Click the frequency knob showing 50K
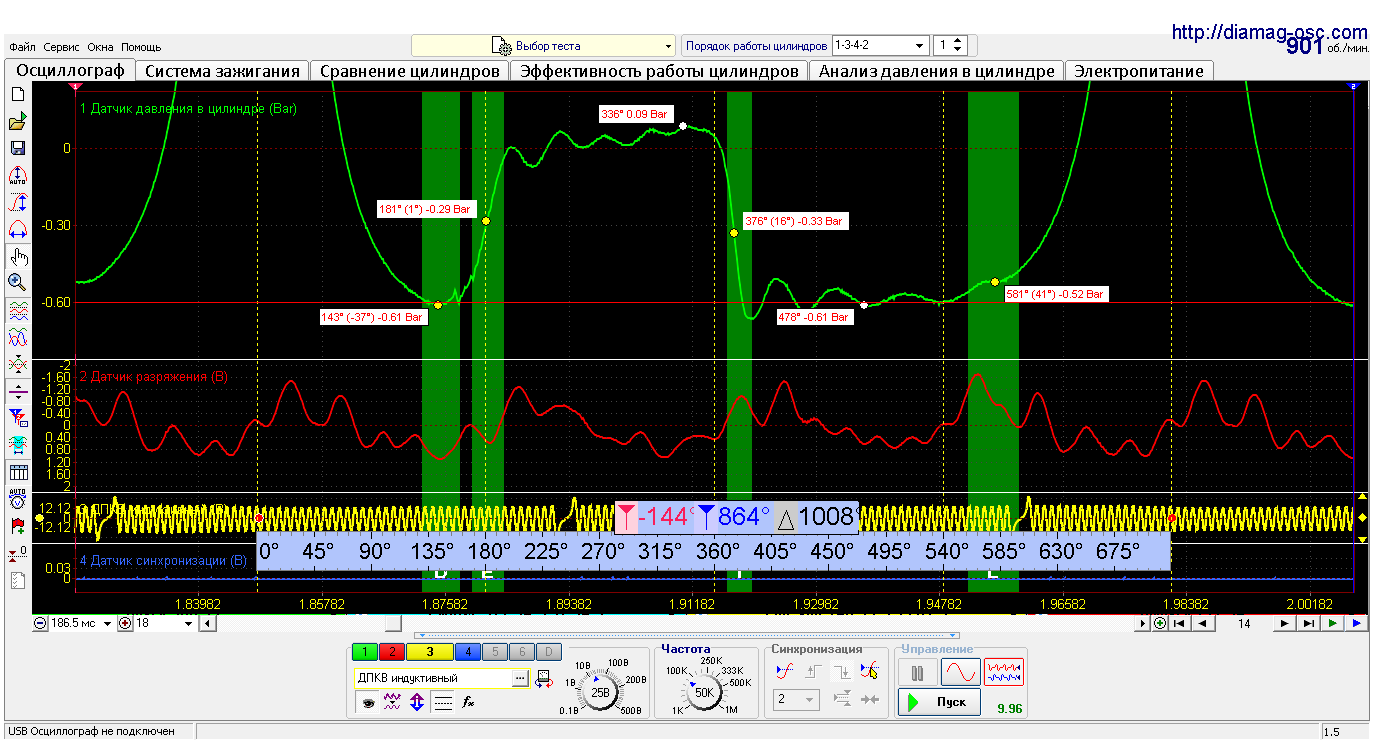 [704, 692]
